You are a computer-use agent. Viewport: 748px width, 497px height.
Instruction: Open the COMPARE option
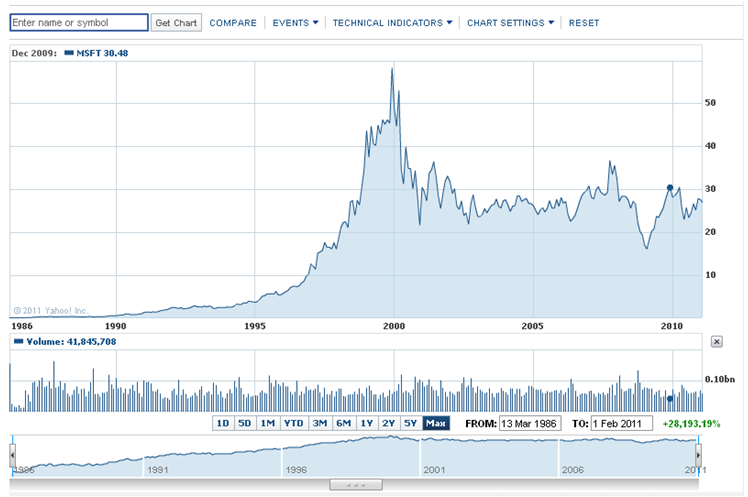(233, 23)
